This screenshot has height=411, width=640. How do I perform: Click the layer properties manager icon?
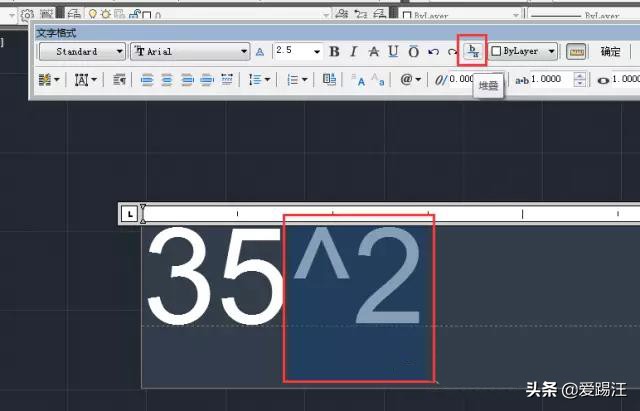pyautogui.click(x=74, y=15)
